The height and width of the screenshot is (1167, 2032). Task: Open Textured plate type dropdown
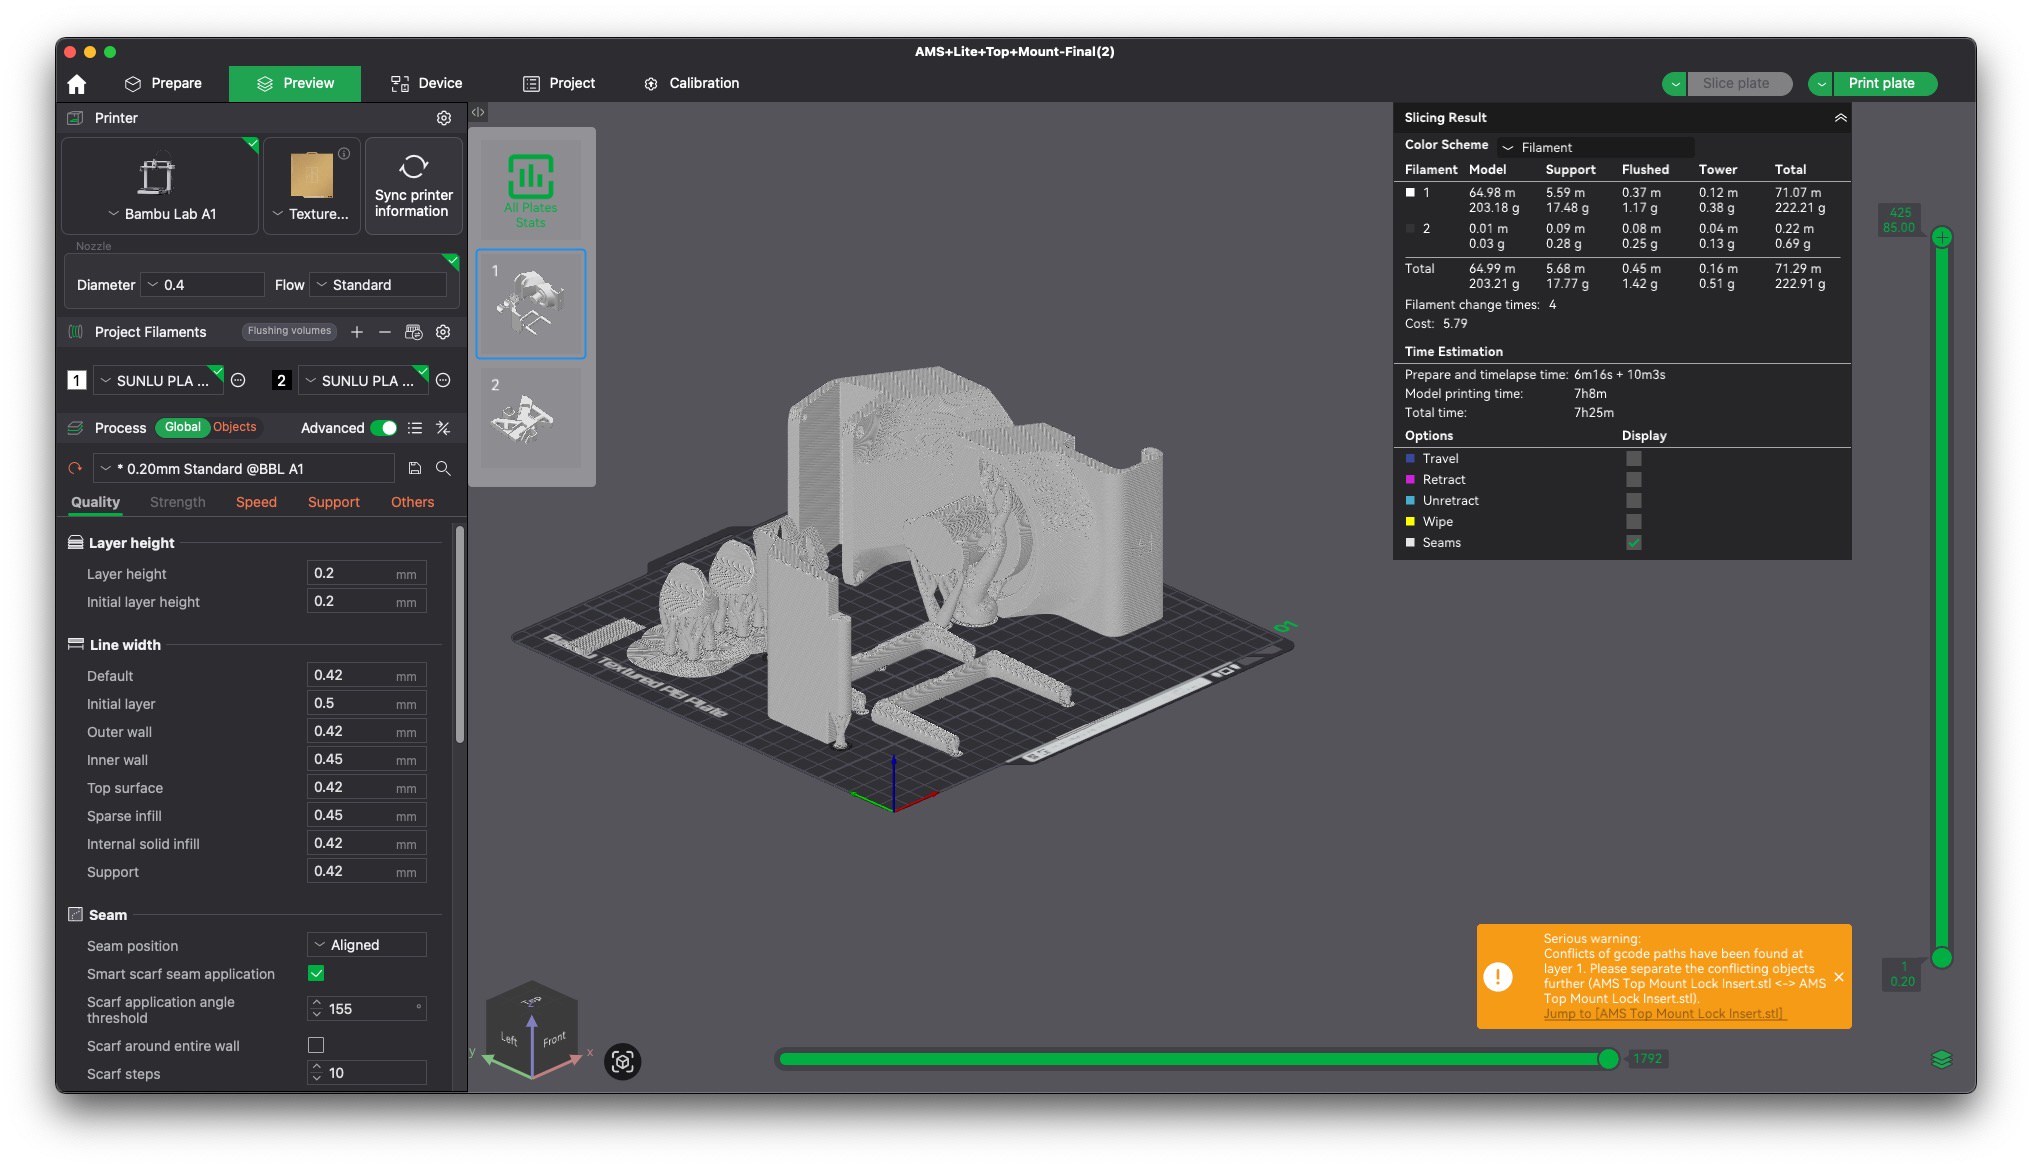tap(311, 214)
